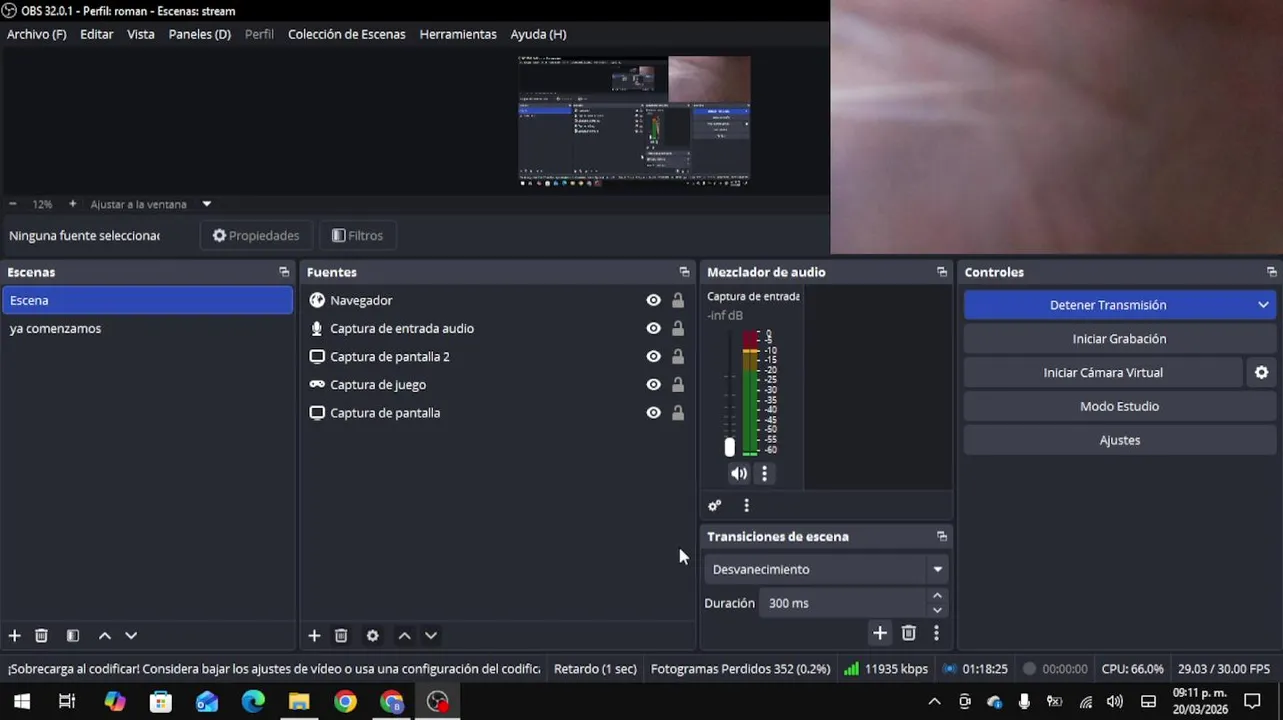
Task: Open the Ajustar a la ventana scaling dropdown
Action: [207, 204]
